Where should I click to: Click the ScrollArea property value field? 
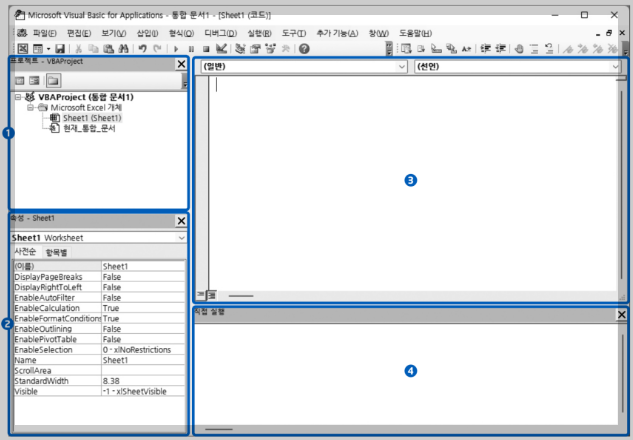(143, 371)
